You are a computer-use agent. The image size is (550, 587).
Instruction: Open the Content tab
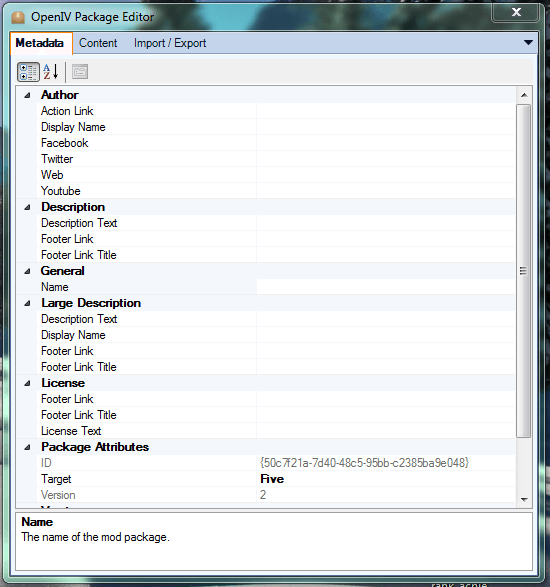pyautogui.click(x=98, y=43)
